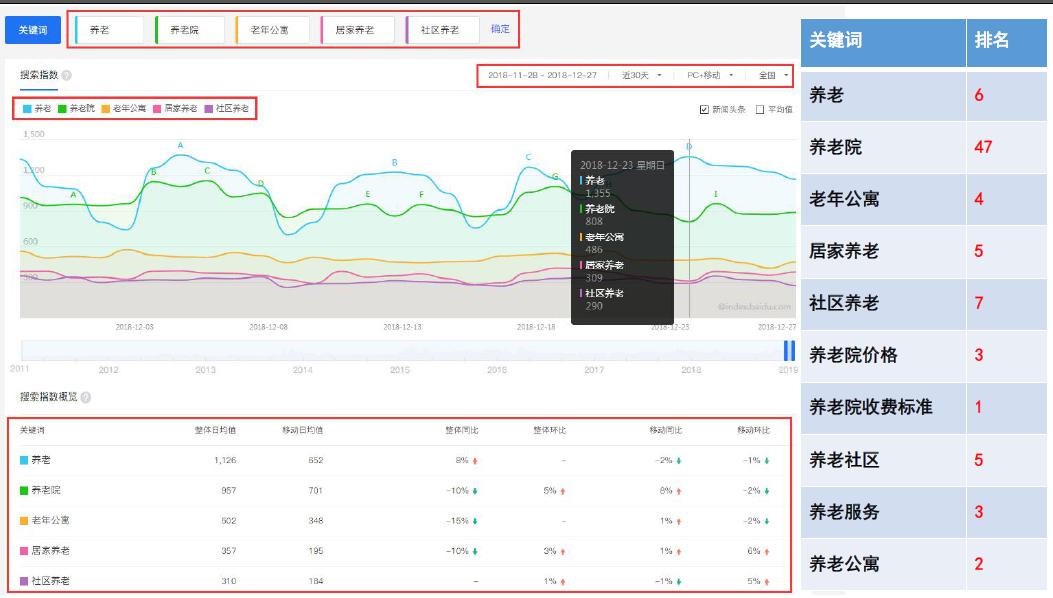Click the 居家养老 keyword input box
Image resolution: width=1053 pixels, height=598 pixels.
358,30
